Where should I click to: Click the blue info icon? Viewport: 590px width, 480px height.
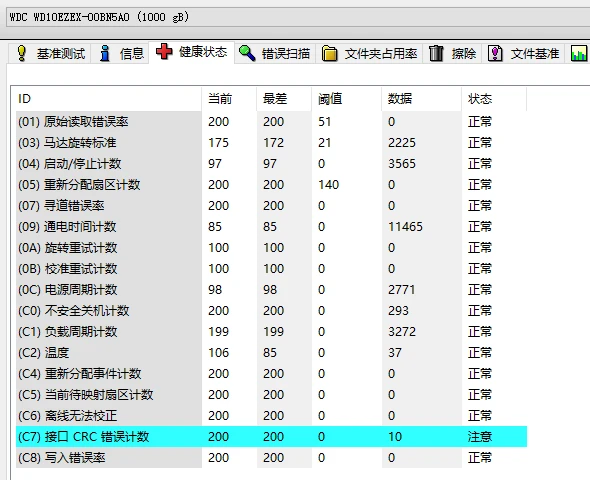click(x=105, y=53)
